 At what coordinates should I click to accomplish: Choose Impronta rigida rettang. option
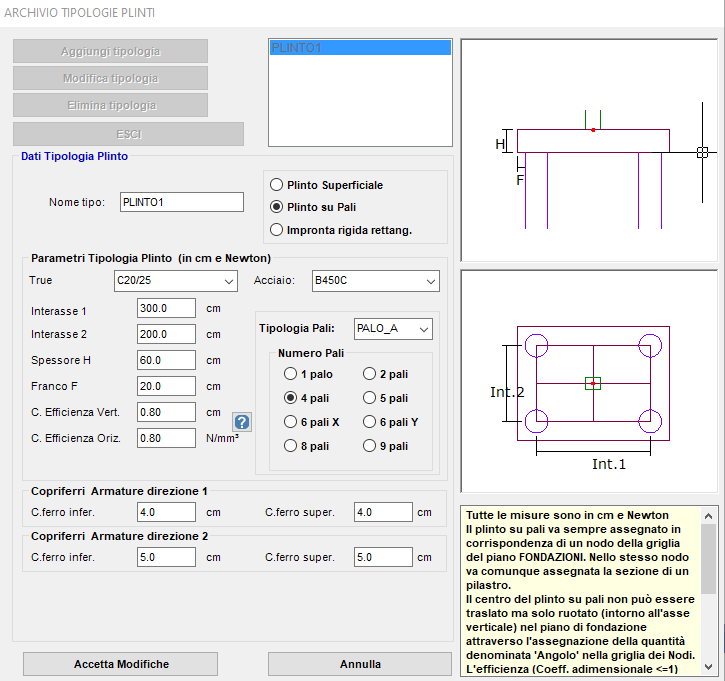click(x=276, y=230)
